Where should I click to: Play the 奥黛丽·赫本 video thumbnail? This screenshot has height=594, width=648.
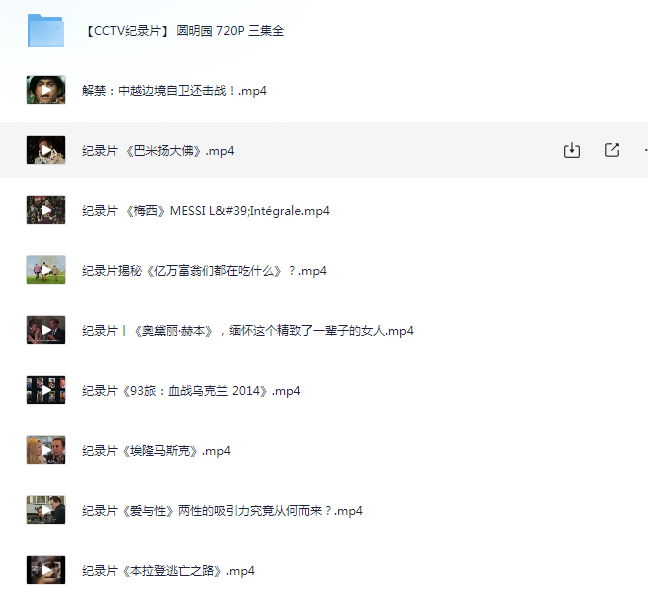point(46,330)
